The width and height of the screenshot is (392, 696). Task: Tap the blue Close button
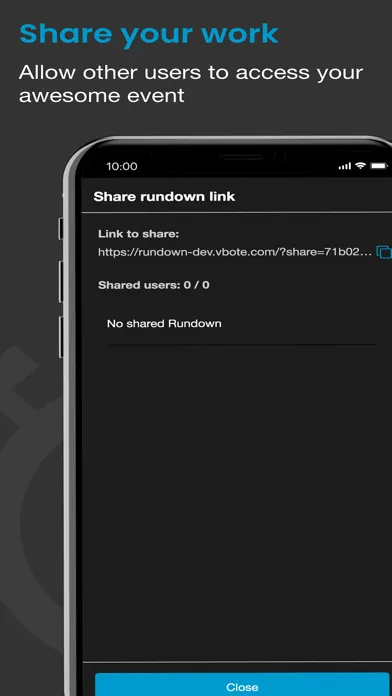tap(242, 684)
